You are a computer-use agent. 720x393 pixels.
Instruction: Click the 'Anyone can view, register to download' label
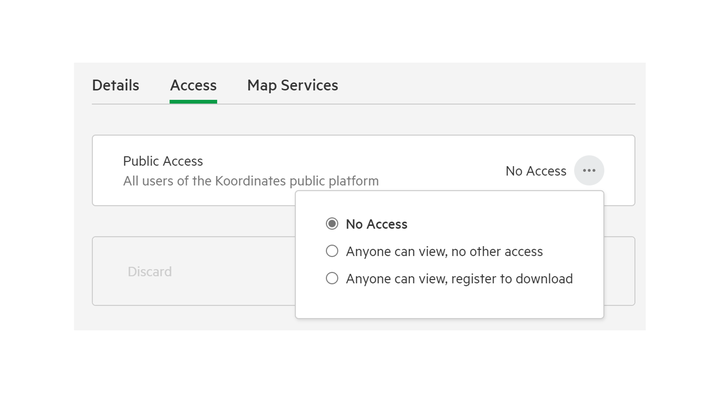459,279
